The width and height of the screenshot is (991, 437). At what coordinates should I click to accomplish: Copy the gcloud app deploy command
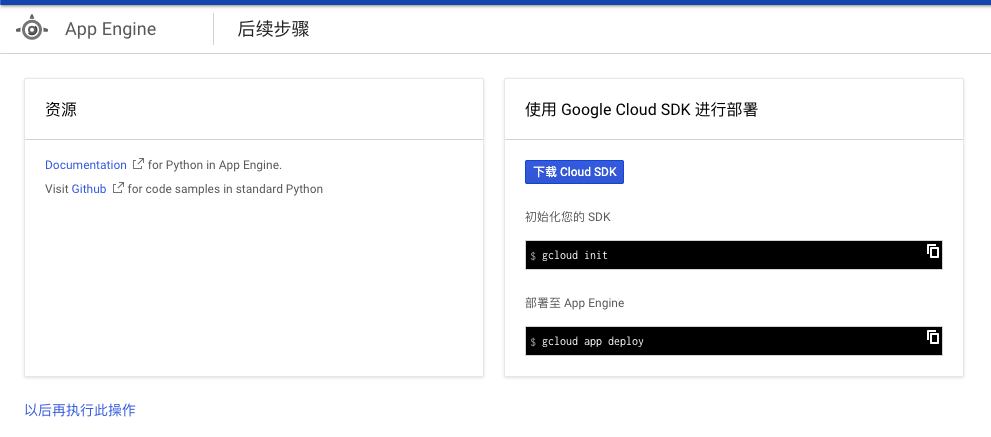coord(933,336)
